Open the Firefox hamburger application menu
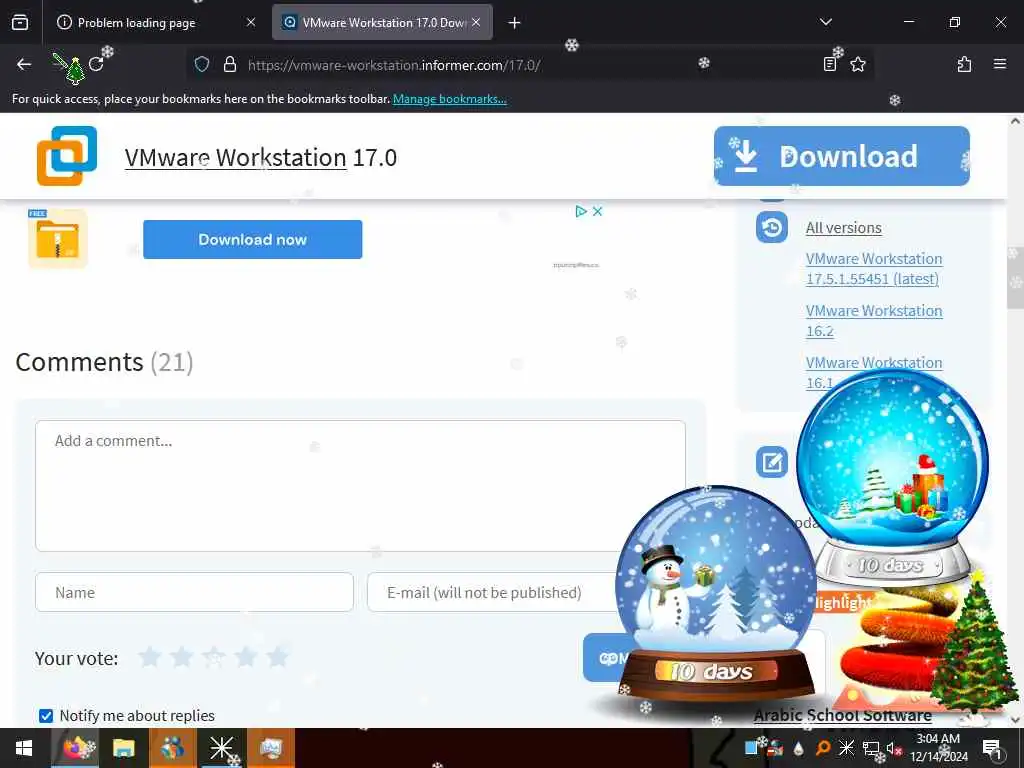1024x768 pixels. [999, 64]
